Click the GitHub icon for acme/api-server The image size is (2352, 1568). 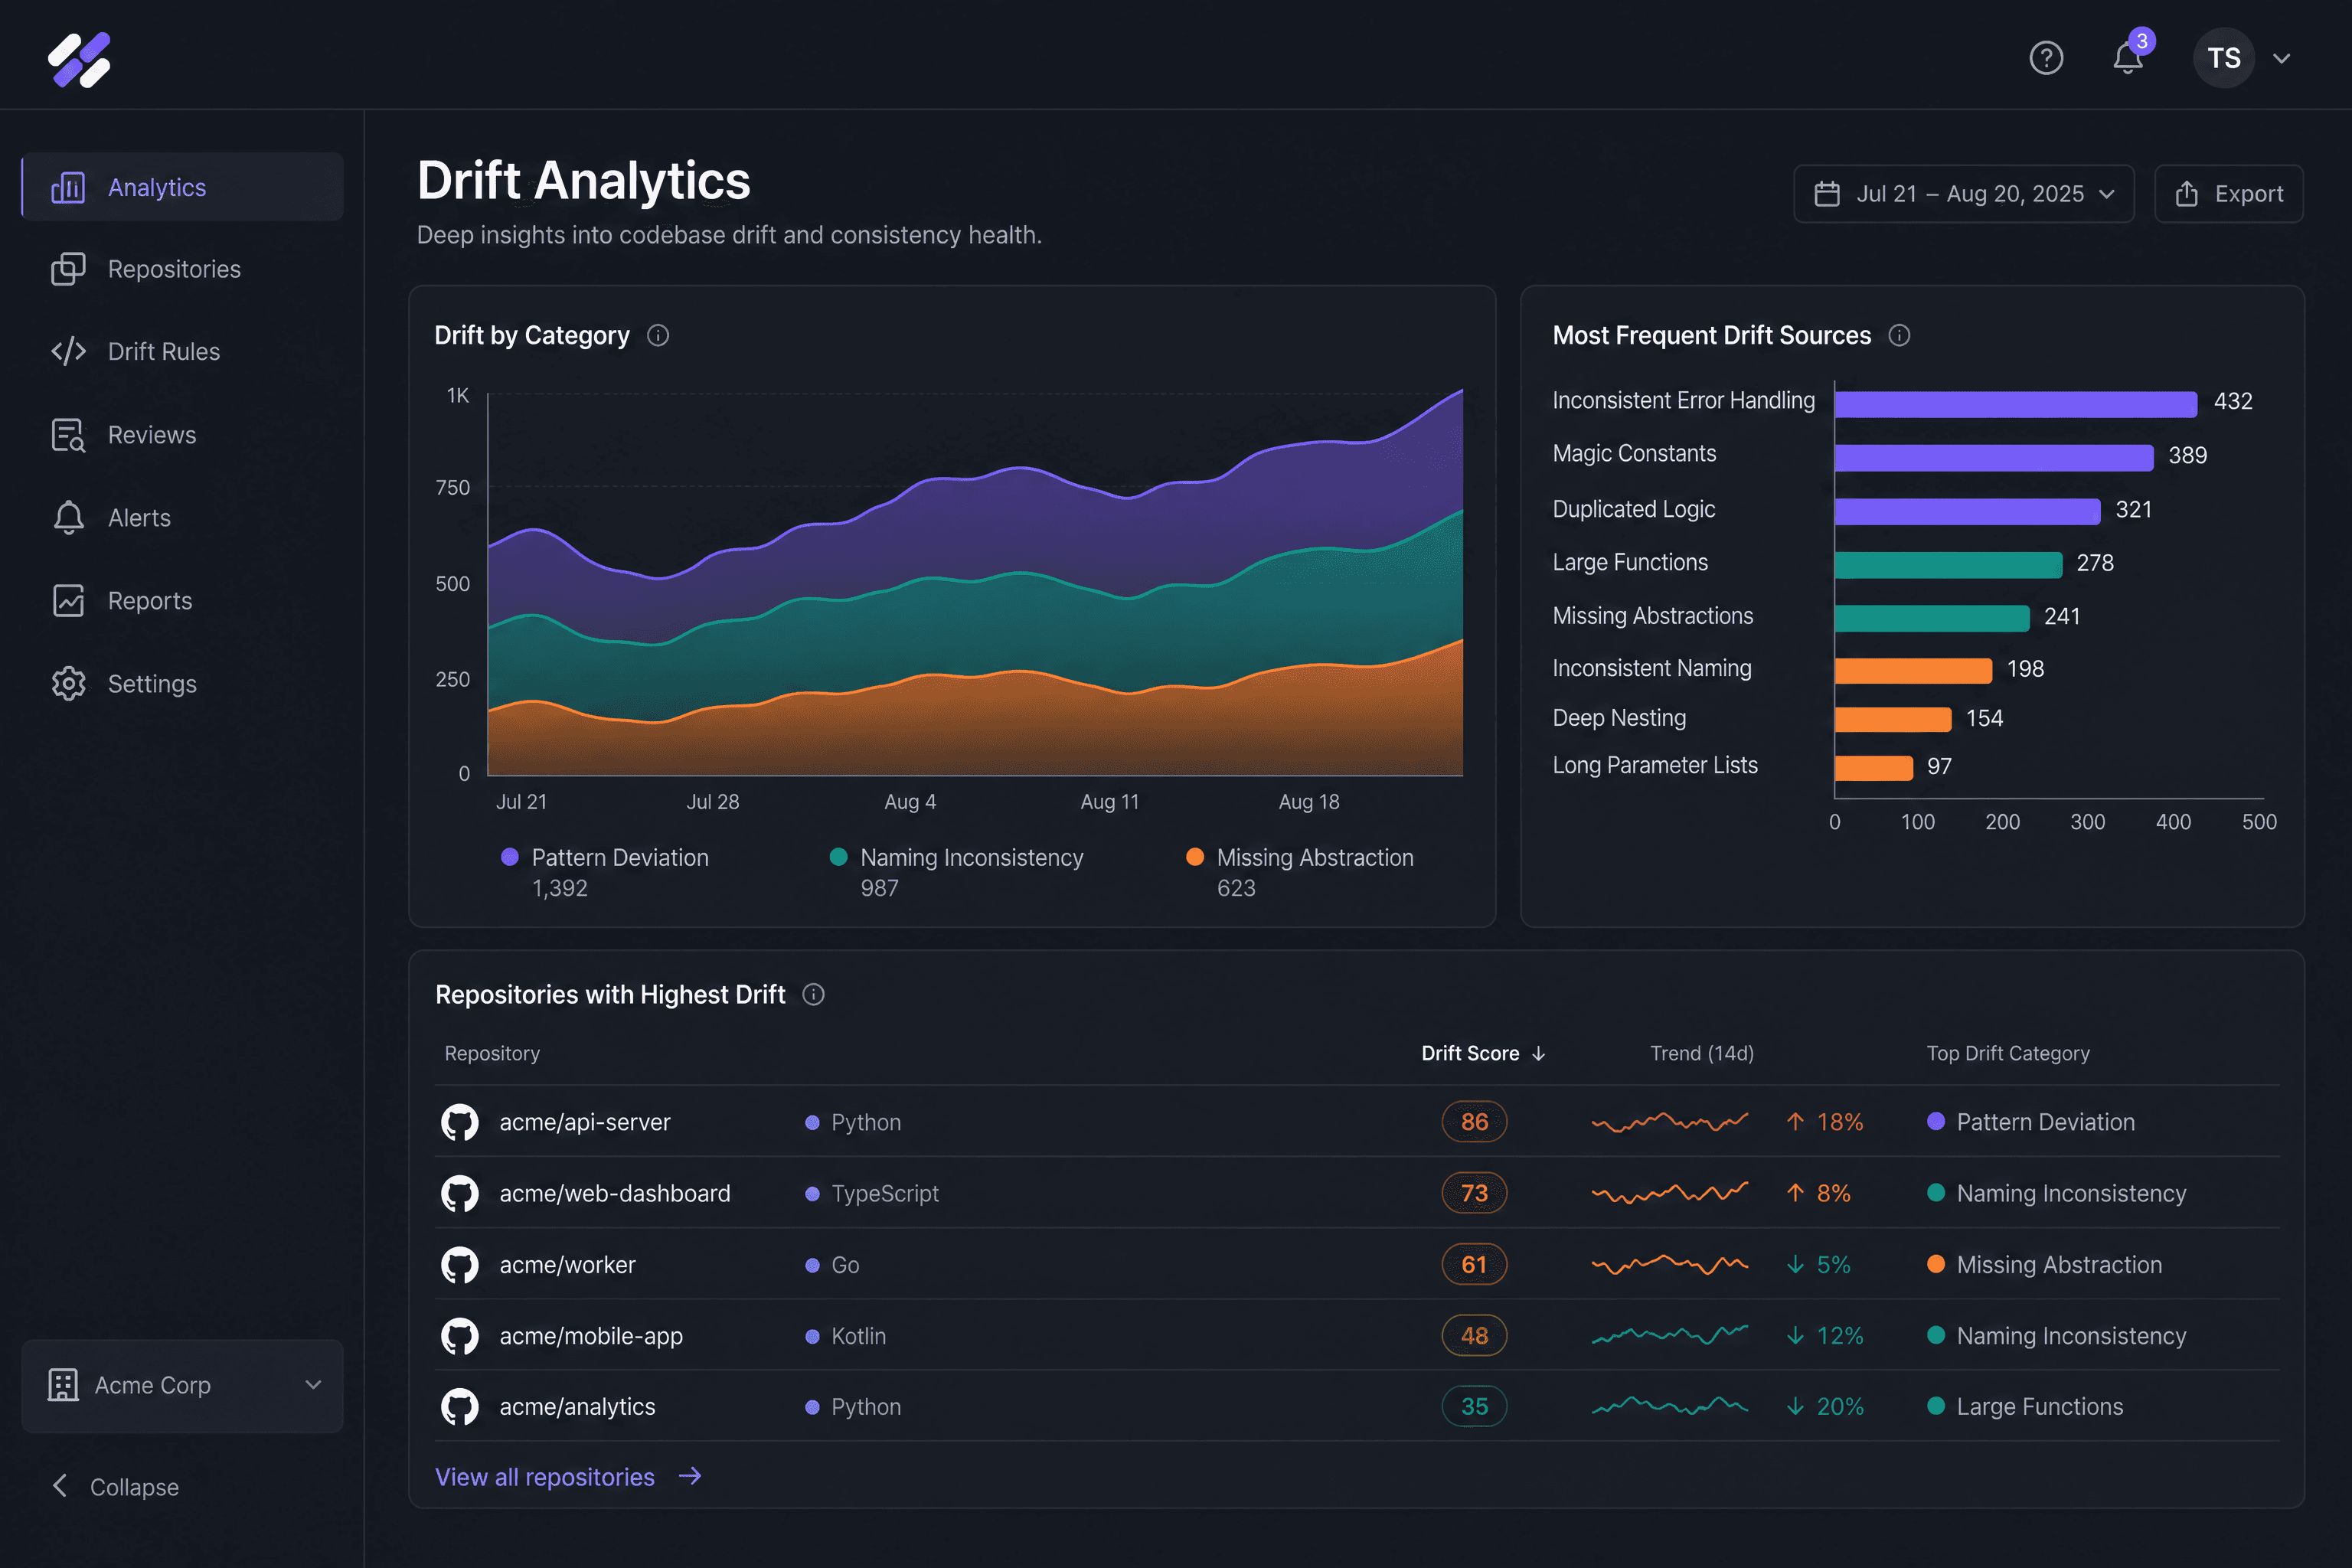pyautogui.click(x=460, y=1122)
